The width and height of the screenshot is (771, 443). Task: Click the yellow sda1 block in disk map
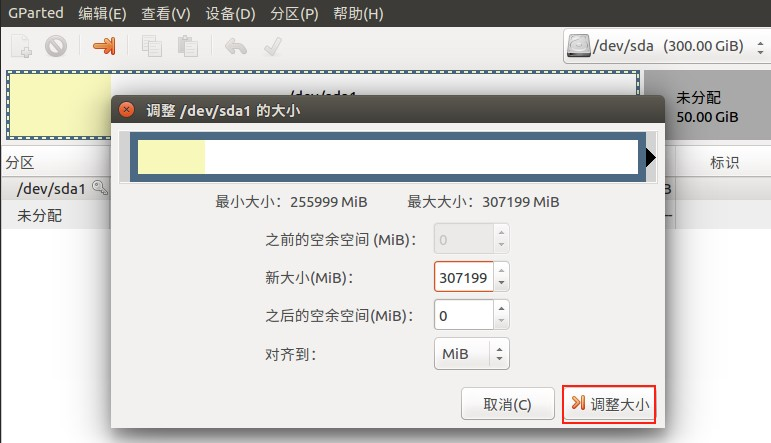pos(60,105)
